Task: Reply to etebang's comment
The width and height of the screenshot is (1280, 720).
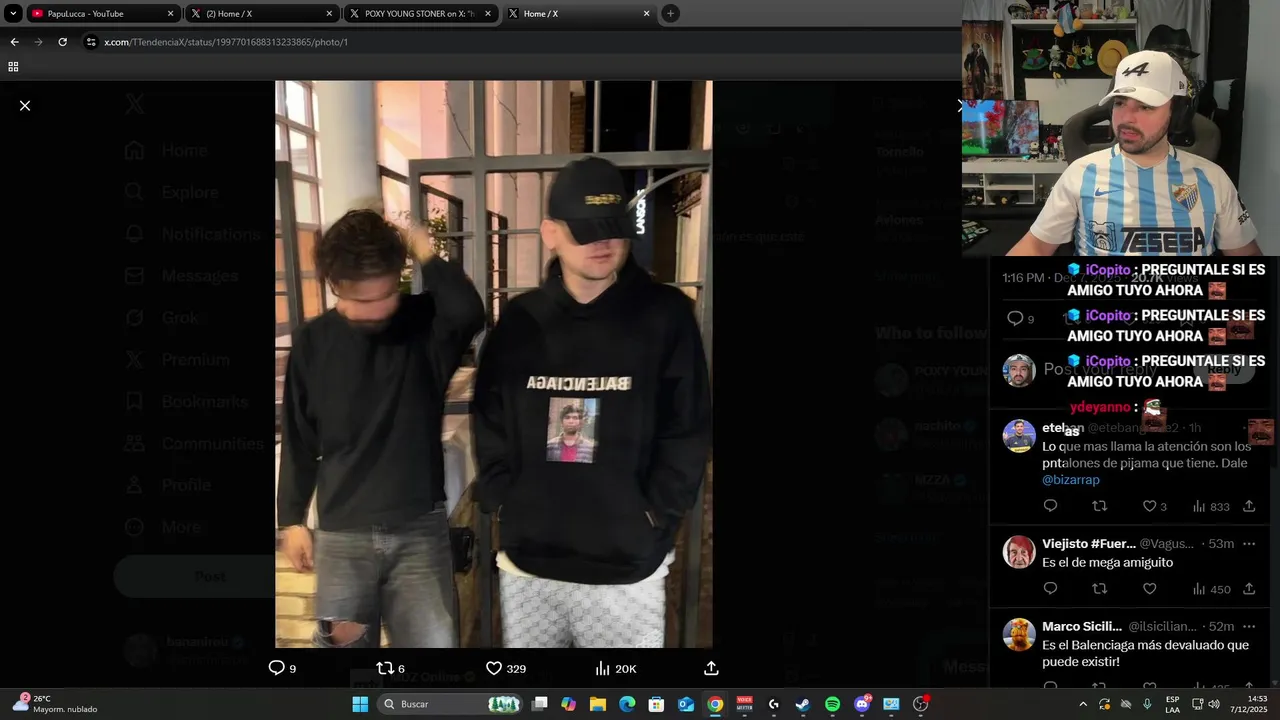Action: (1050, 506)
